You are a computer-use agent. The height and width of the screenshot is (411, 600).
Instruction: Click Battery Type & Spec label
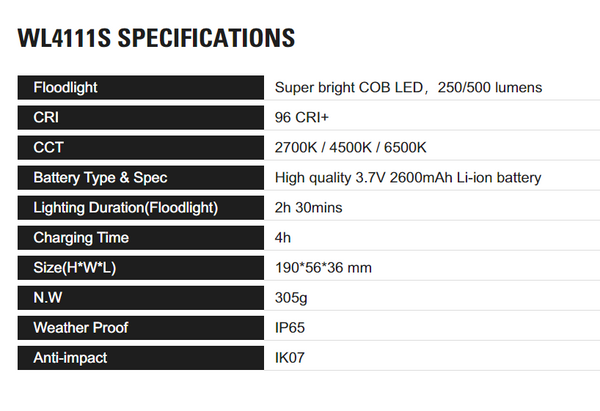click(140, 178)
